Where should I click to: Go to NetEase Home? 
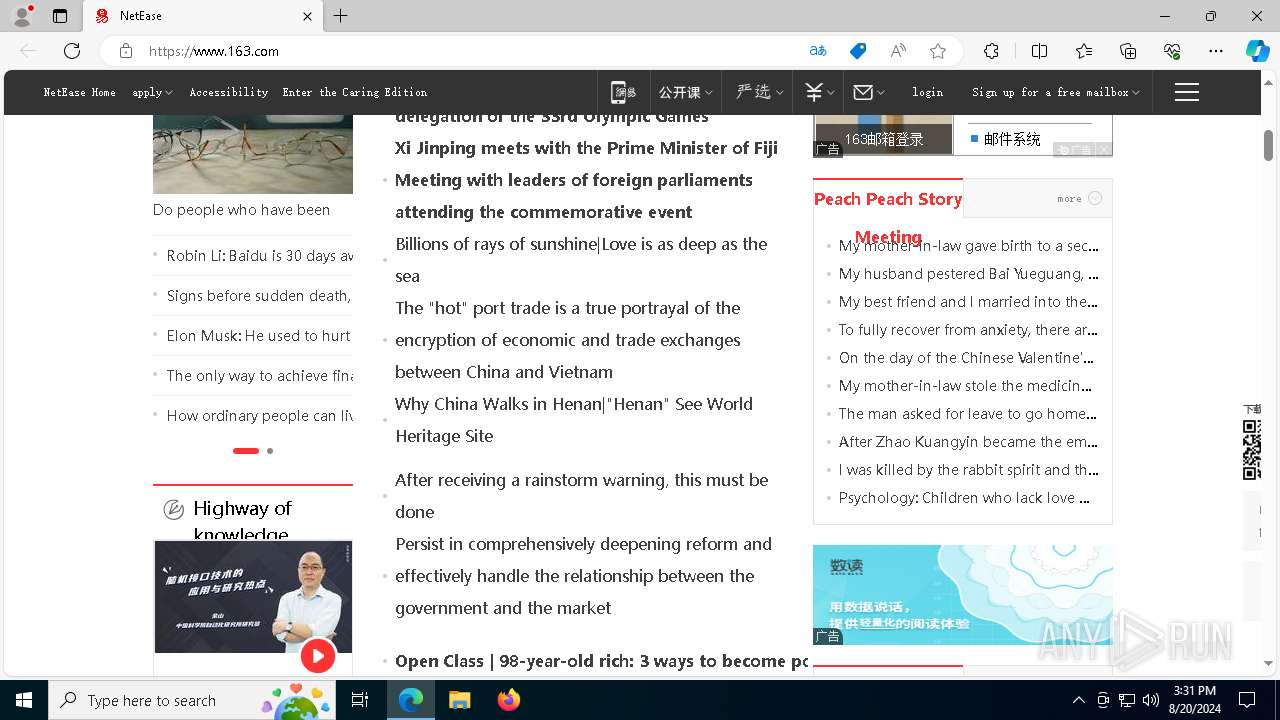click(80, 92)
